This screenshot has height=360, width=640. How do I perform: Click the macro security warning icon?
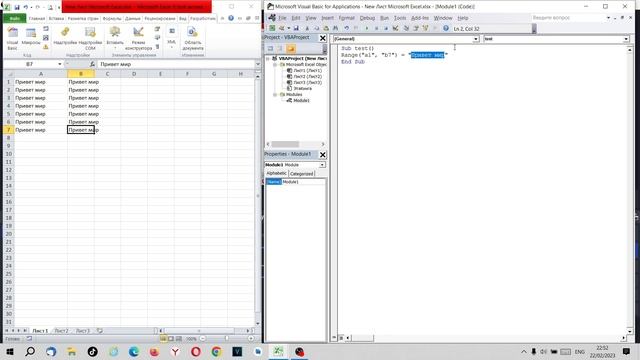coord(46,47)
